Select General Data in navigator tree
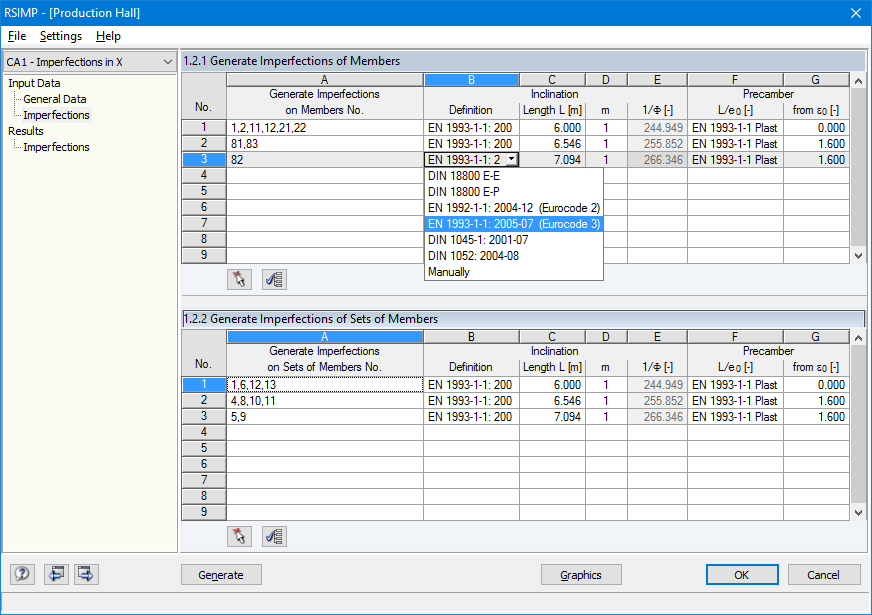Image resolution: width=872 pixels, height=615 pixels. tap(54, 99)
